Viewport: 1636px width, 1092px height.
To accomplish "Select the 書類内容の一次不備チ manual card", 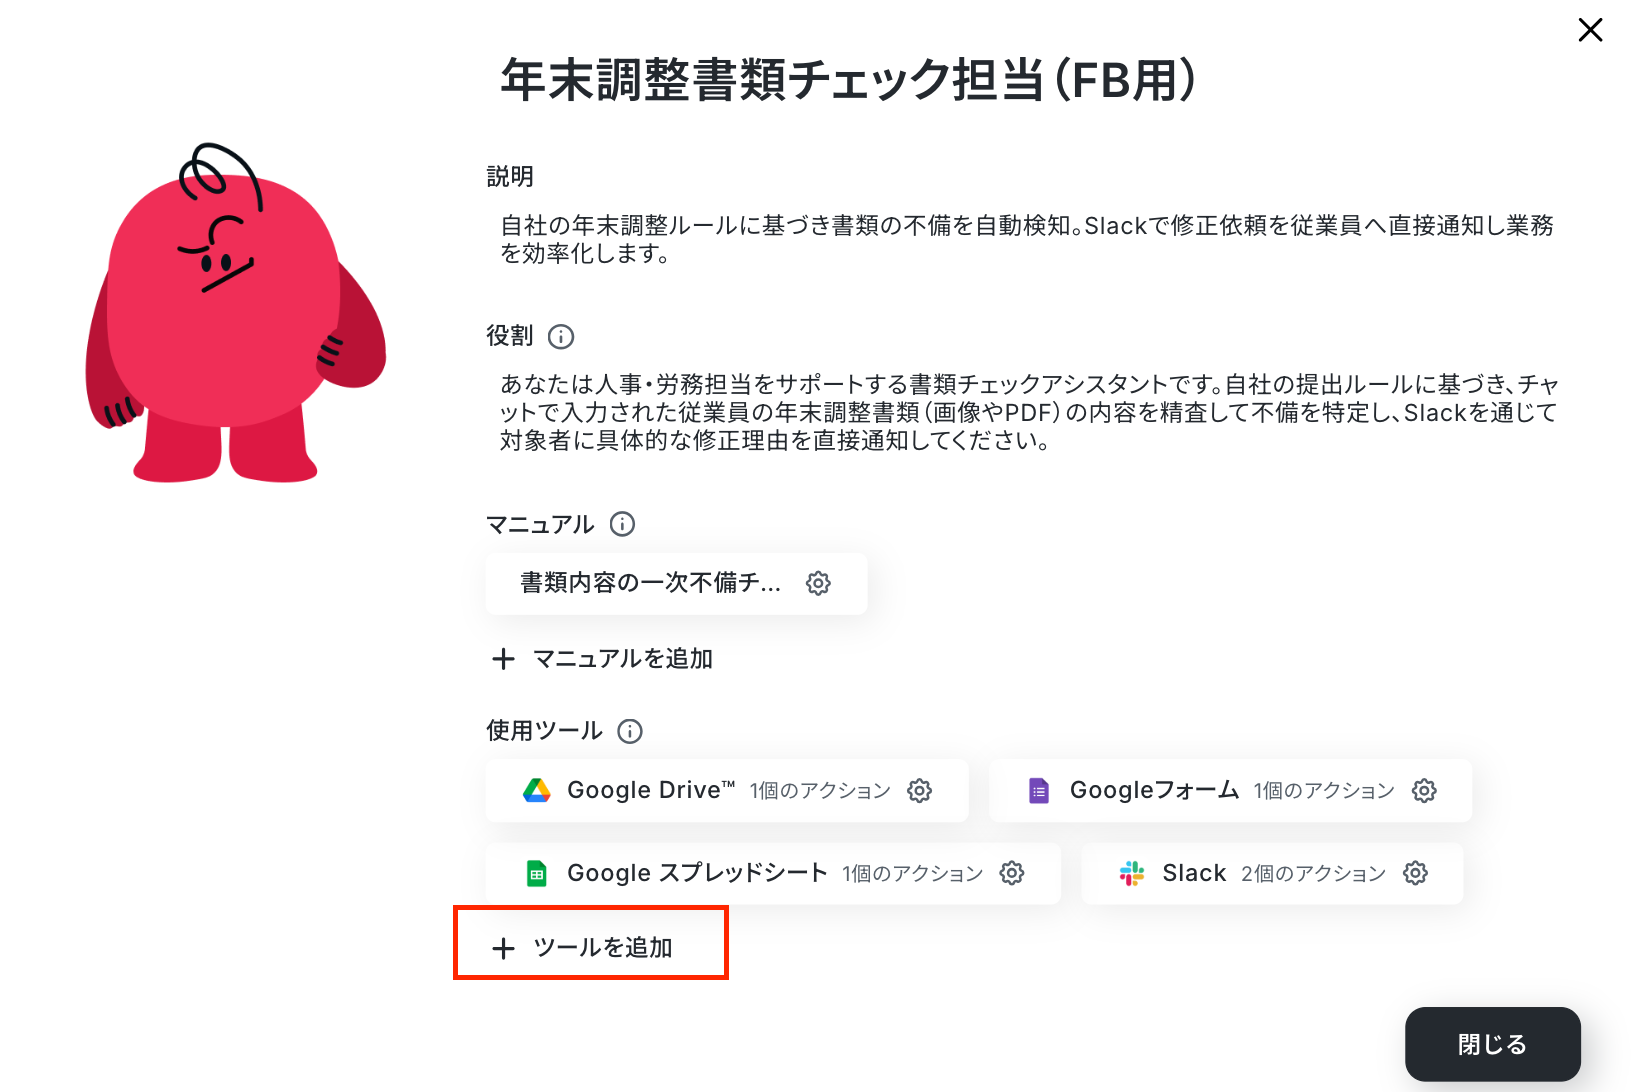I will tap(676, 583).
